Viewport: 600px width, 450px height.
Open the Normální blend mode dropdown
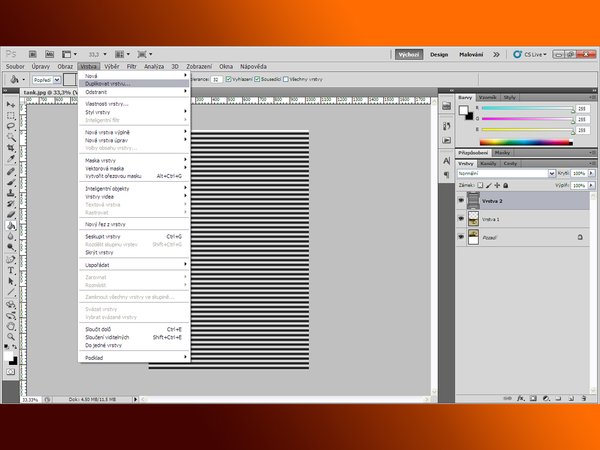pyautogui.click(x=505, y=173)
